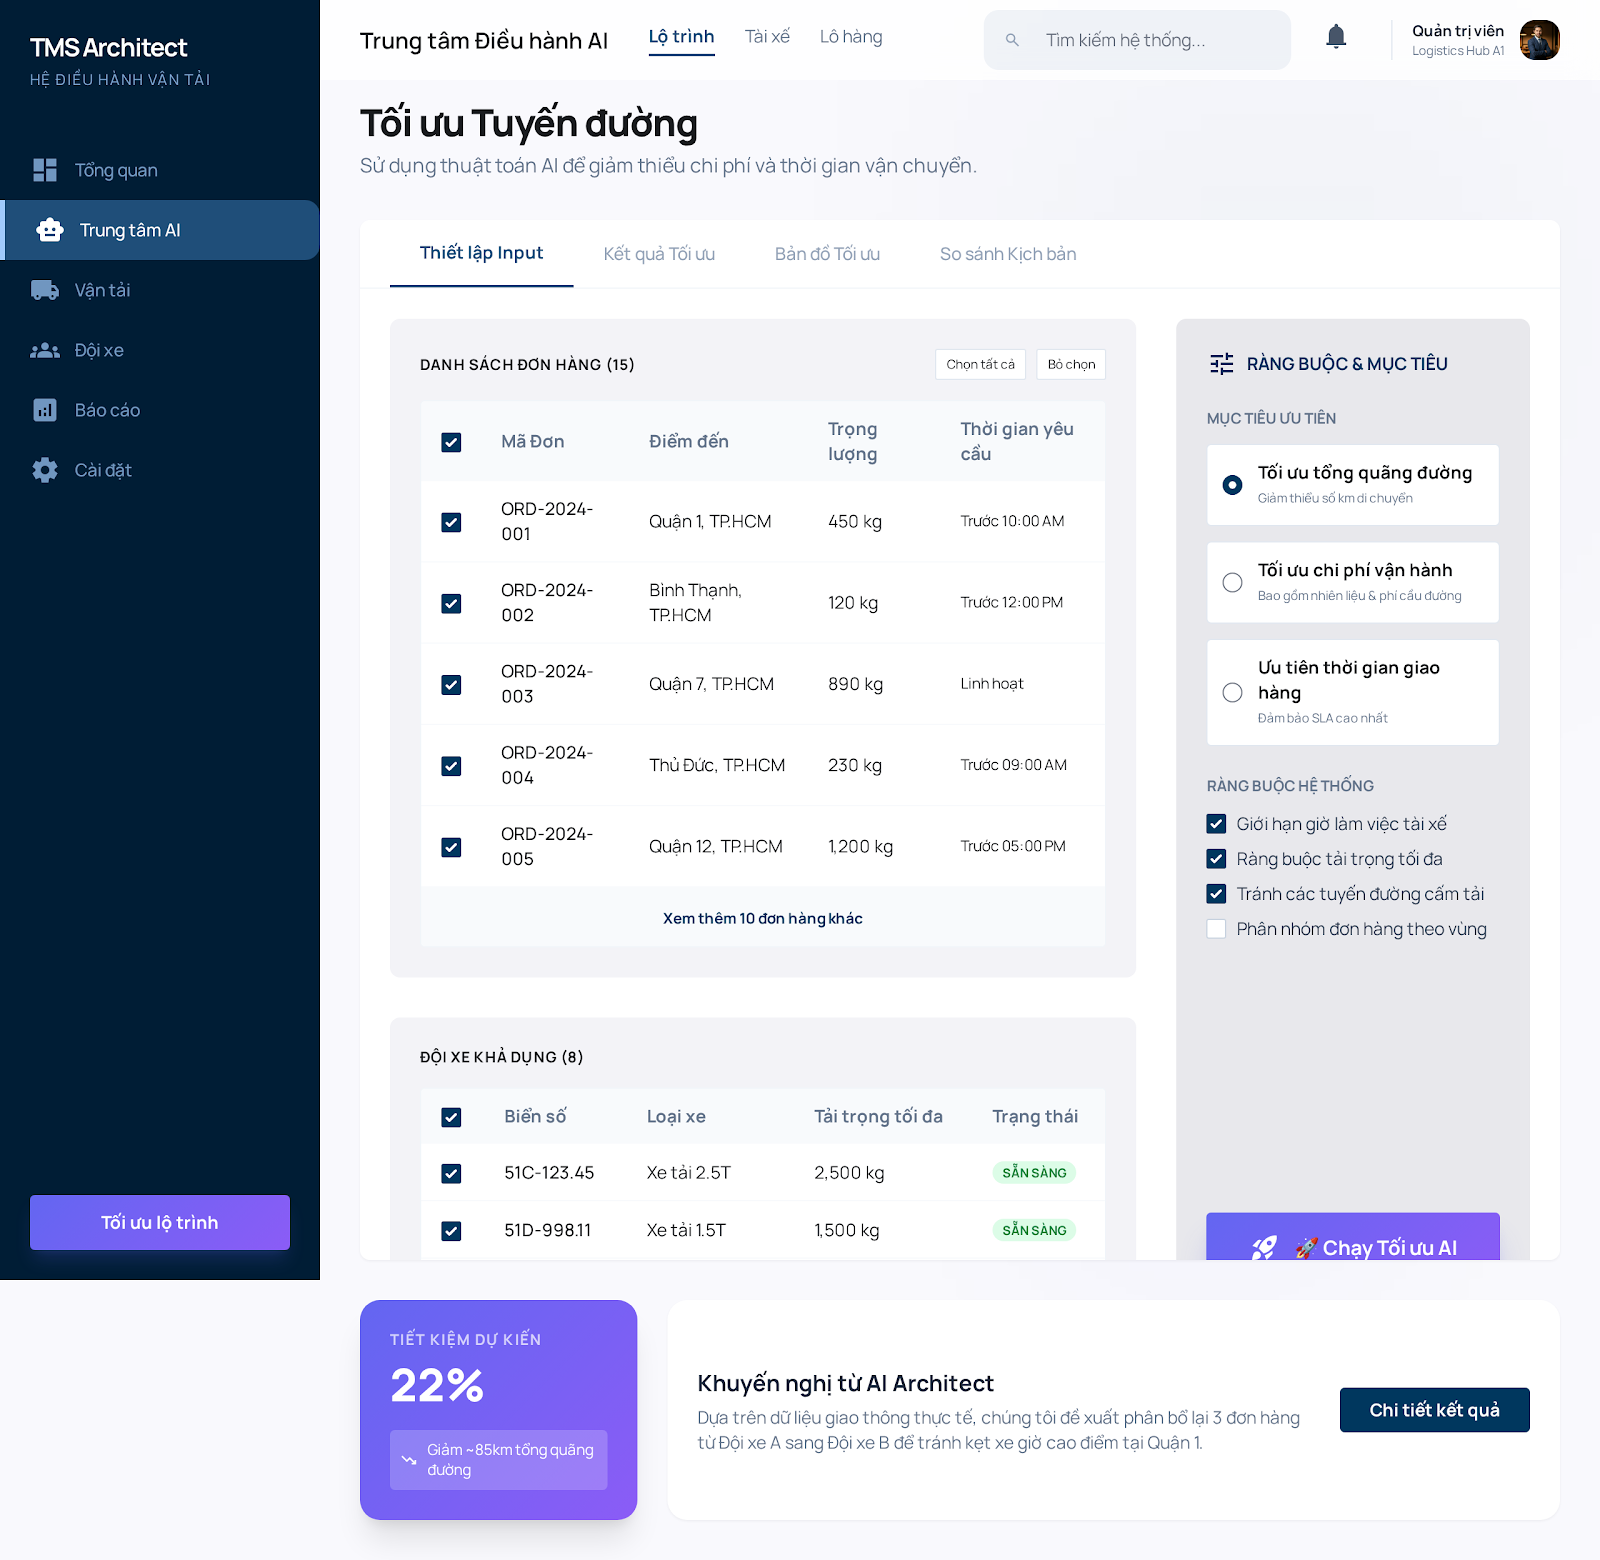1600x1560 pixels.
Task: Click the rocket icon on Chạy Tối ưu AI
Action: (1265, 1247)
